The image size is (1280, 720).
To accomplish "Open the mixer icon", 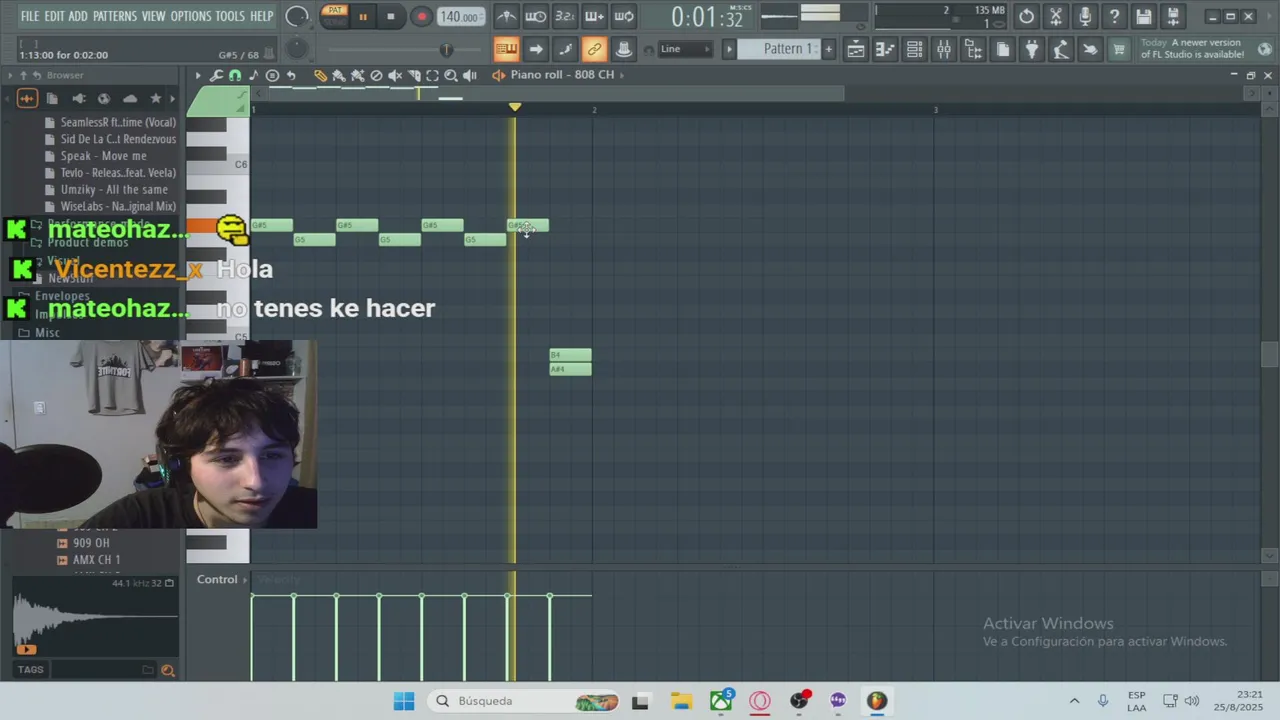I will 943,49.
